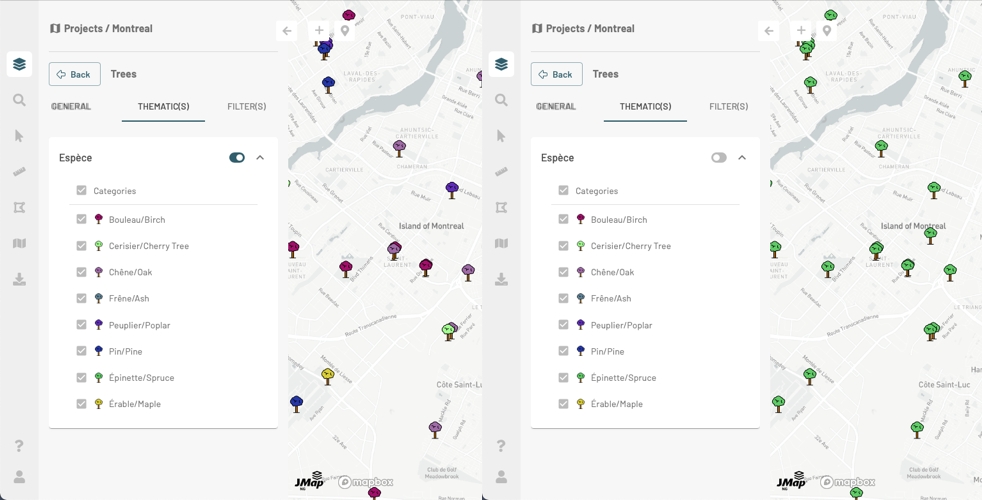Screen dimensions: 982x500
Task: Turn off the enabled Espèce thematic toggle
Action: pyautogui.click(x=237, y=158)
